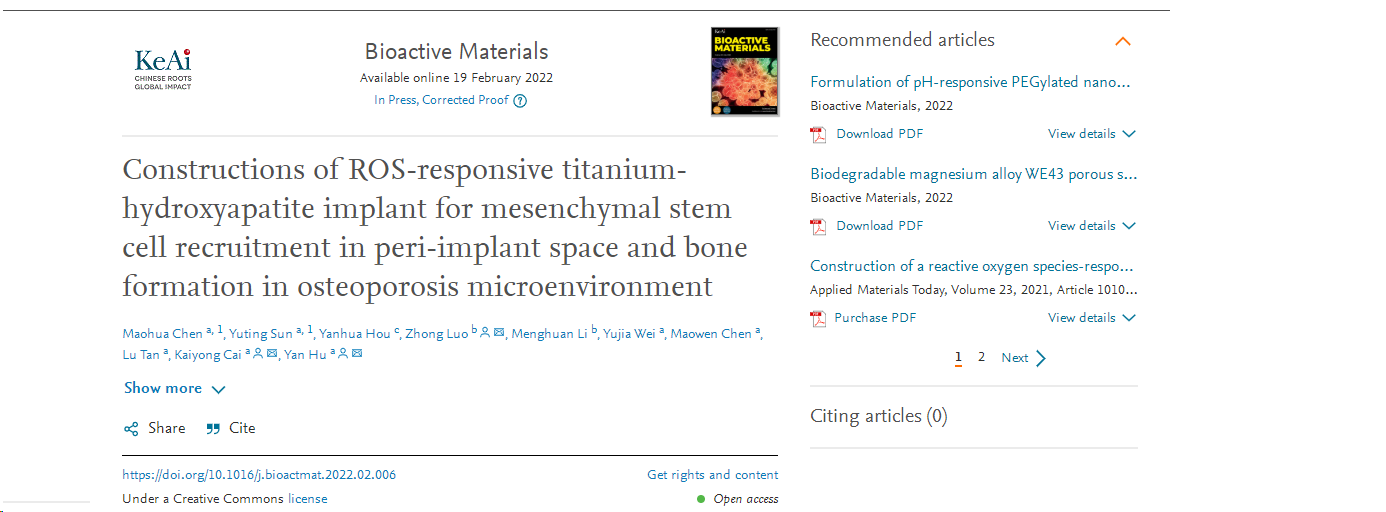Expand View details for the first recommended article
Screen dimensions: 1386x512
point(1091,134)
